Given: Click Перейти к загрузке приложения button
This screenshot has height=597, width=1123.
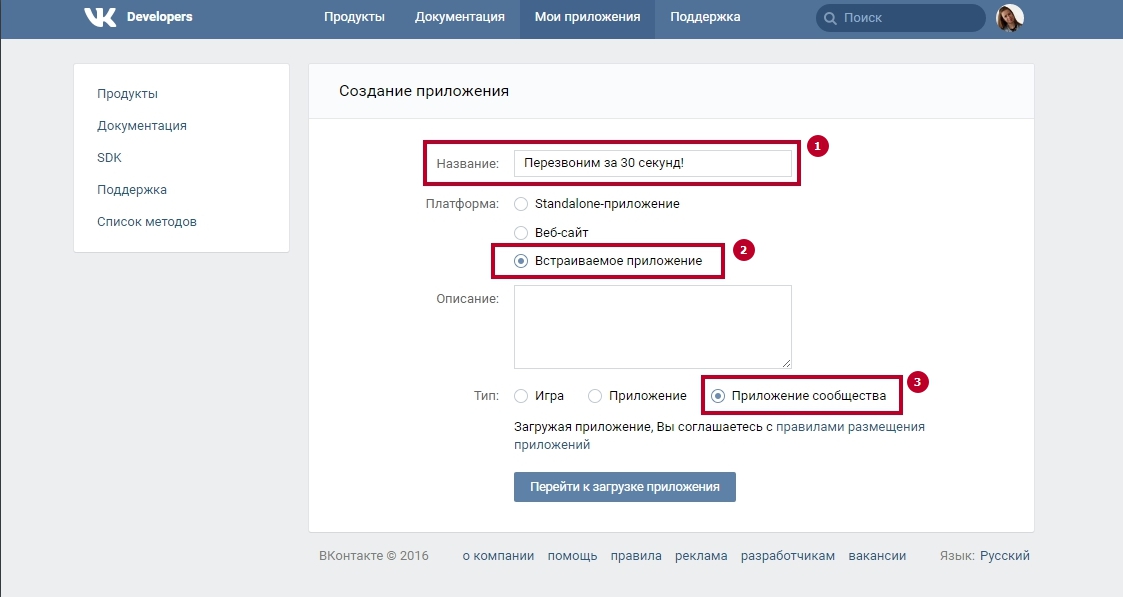Looking at the screenshot, I should (x=625, y=487).
